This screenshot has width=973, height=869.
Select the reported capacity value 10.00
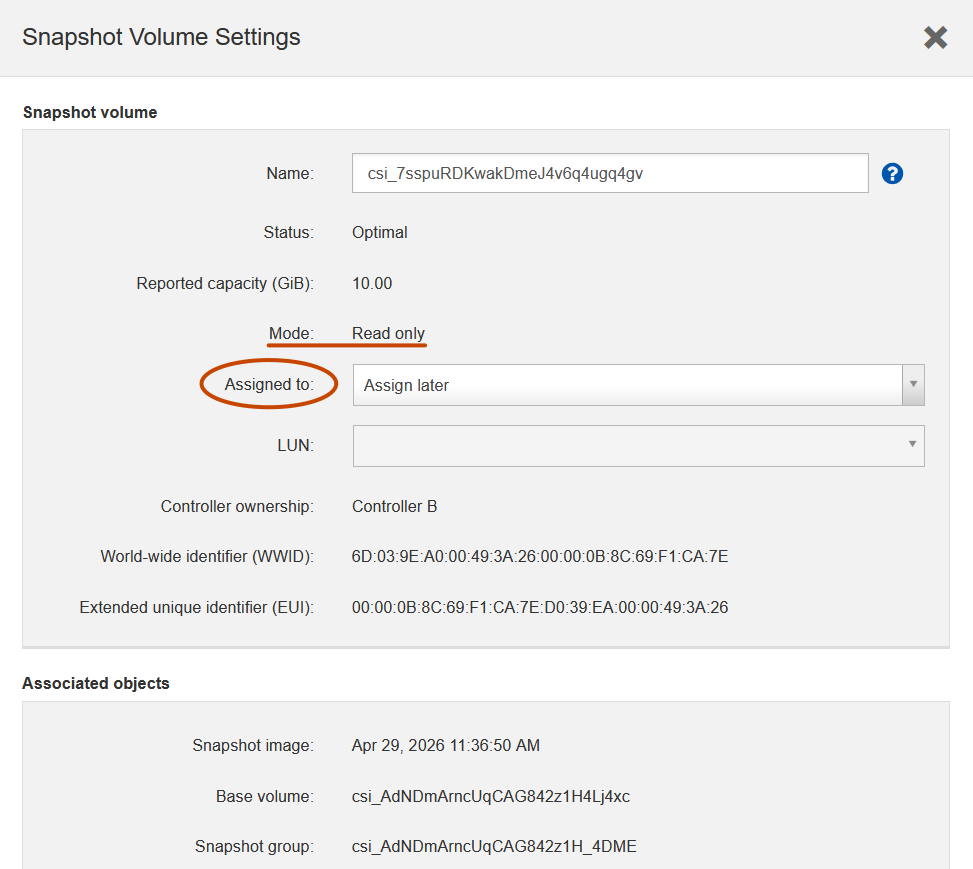pos(372,284)
